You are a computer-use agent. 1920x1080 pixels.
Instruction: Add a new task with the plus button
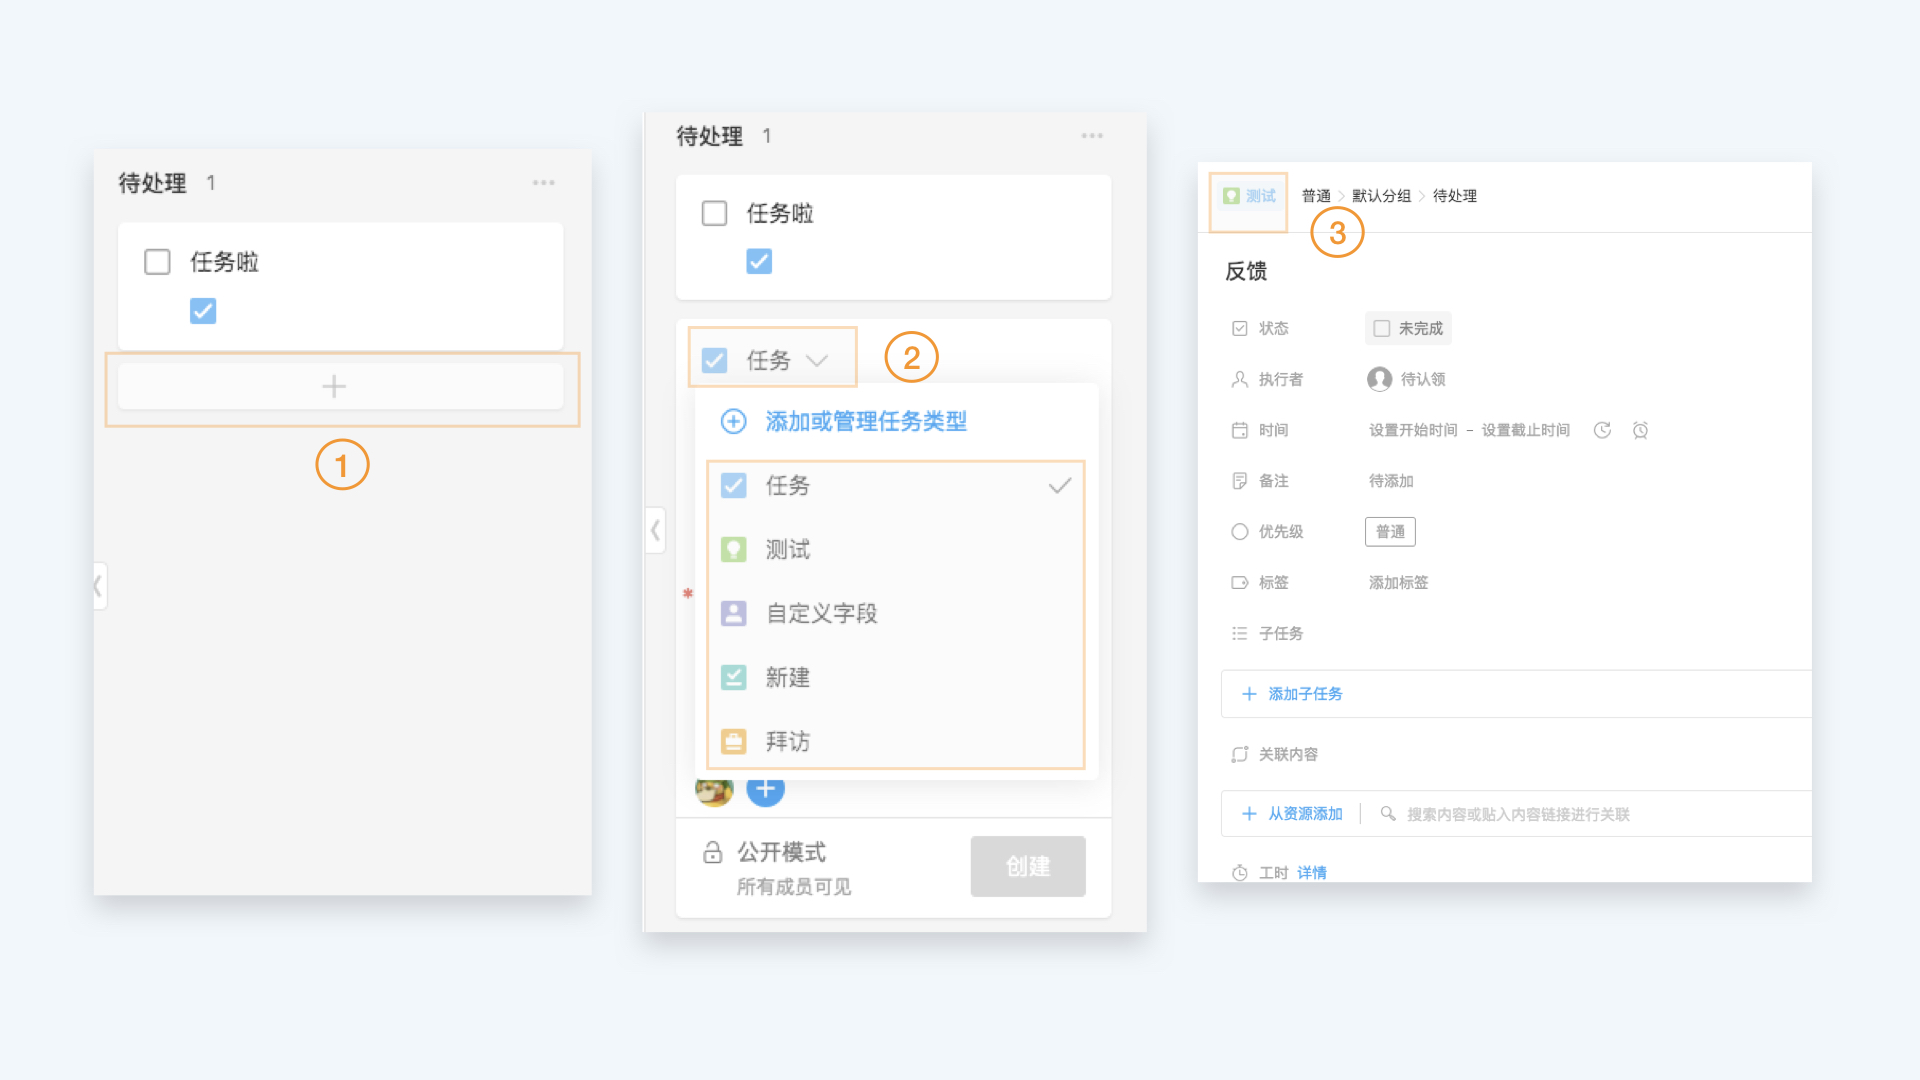(x=340, y=387)
